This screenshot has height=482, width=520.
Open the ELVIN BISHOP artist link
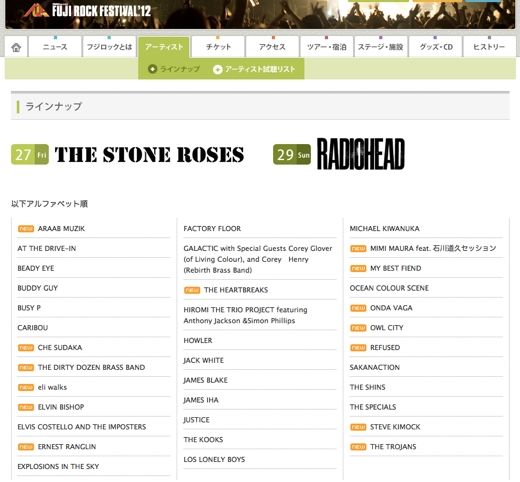coord(61,407)
